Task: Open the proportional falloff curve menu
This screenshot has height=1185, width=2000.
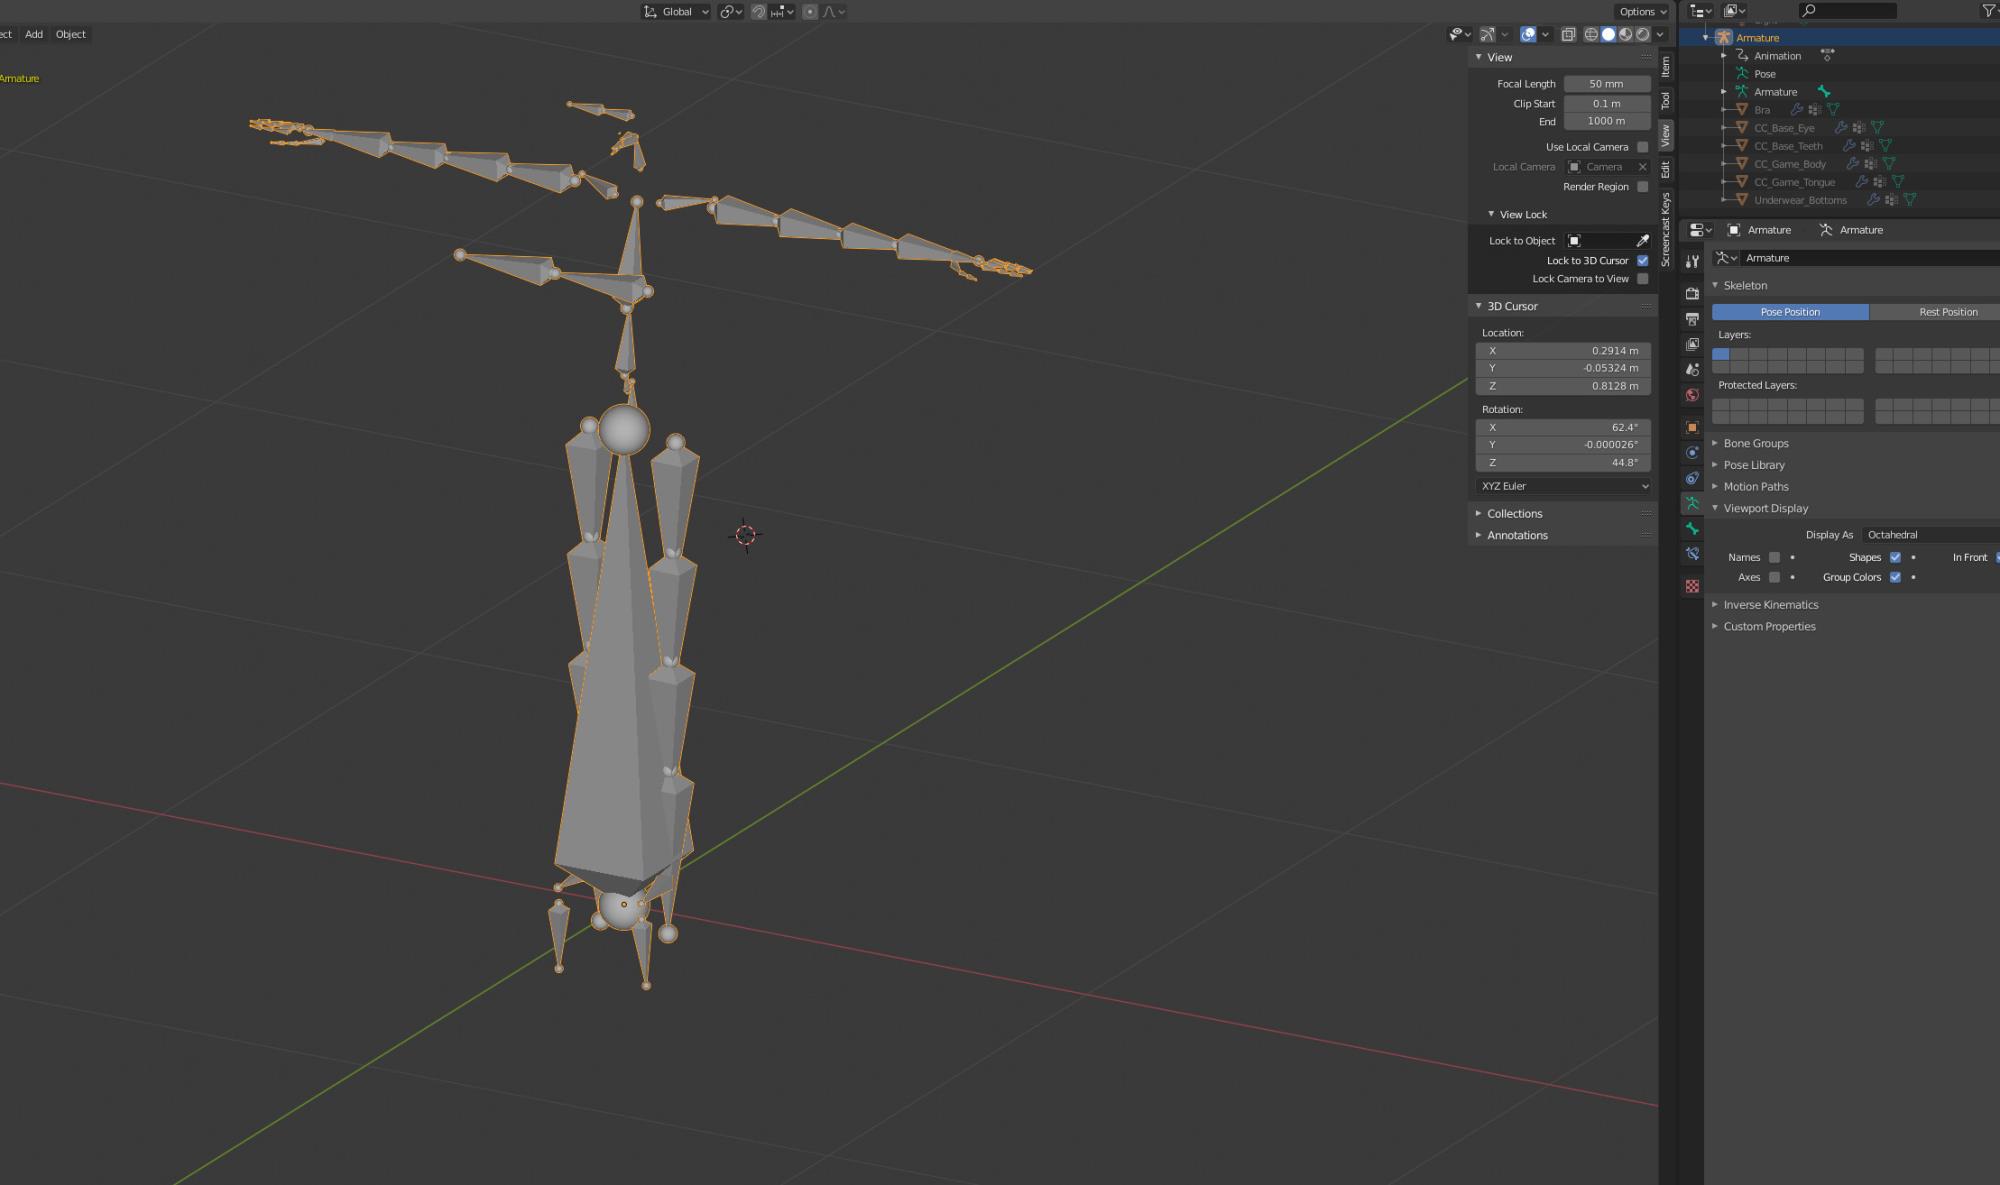Action: tap(834, 12)
